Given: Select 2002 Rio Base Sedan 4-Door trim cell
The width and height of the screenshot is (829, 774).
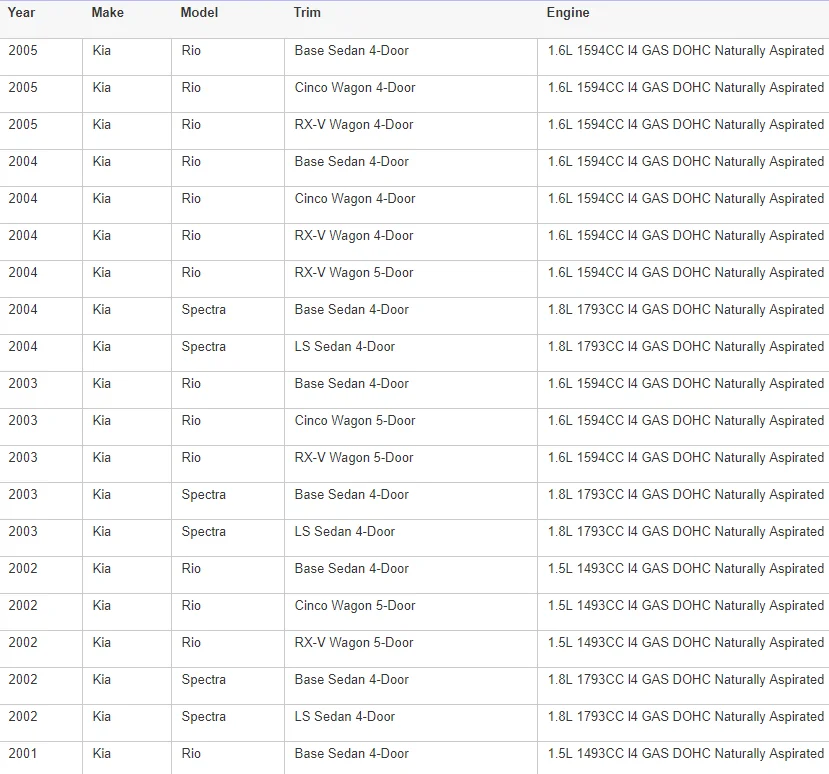Looking at the screenshot, I should (x=411, y=575).
